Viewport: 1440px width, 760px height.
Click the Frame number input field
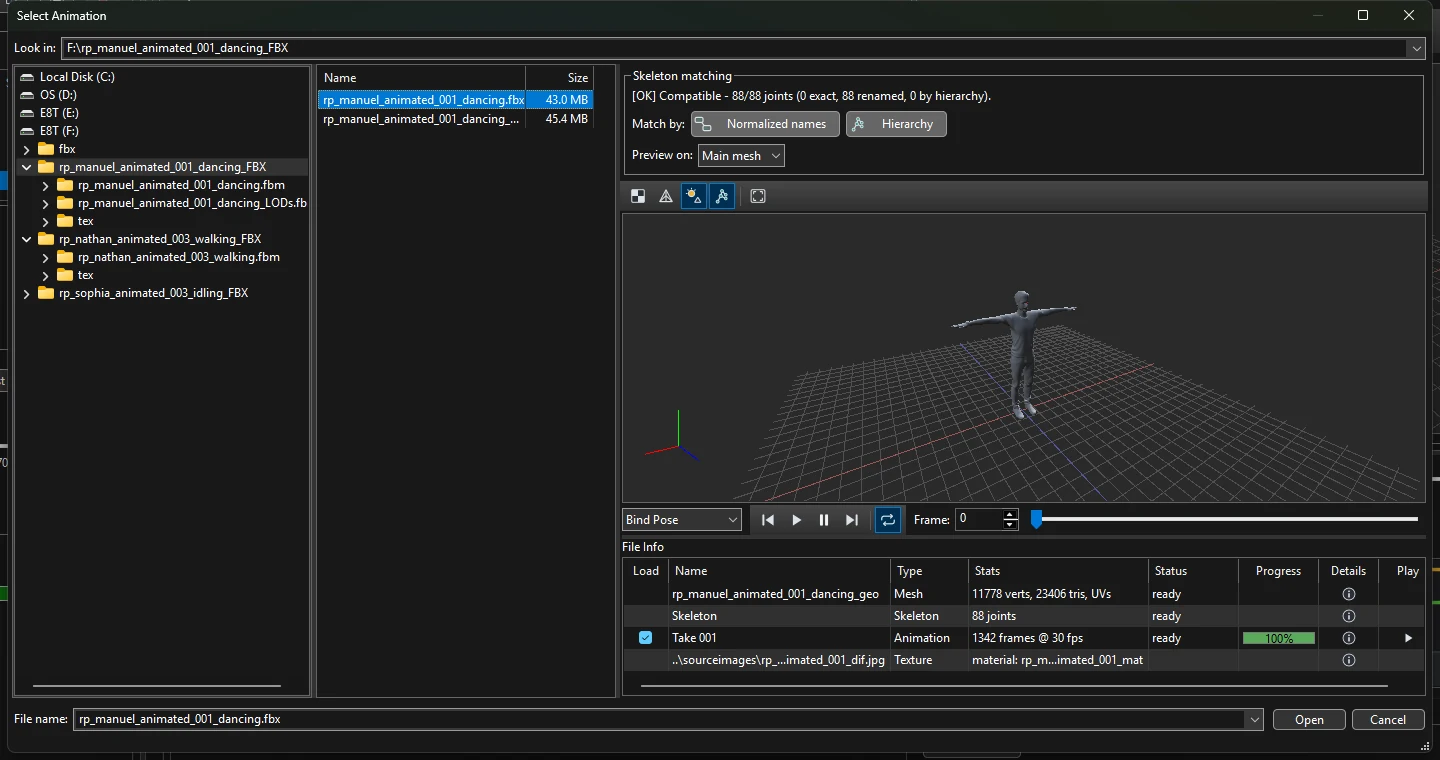click(x=978, y=520)
